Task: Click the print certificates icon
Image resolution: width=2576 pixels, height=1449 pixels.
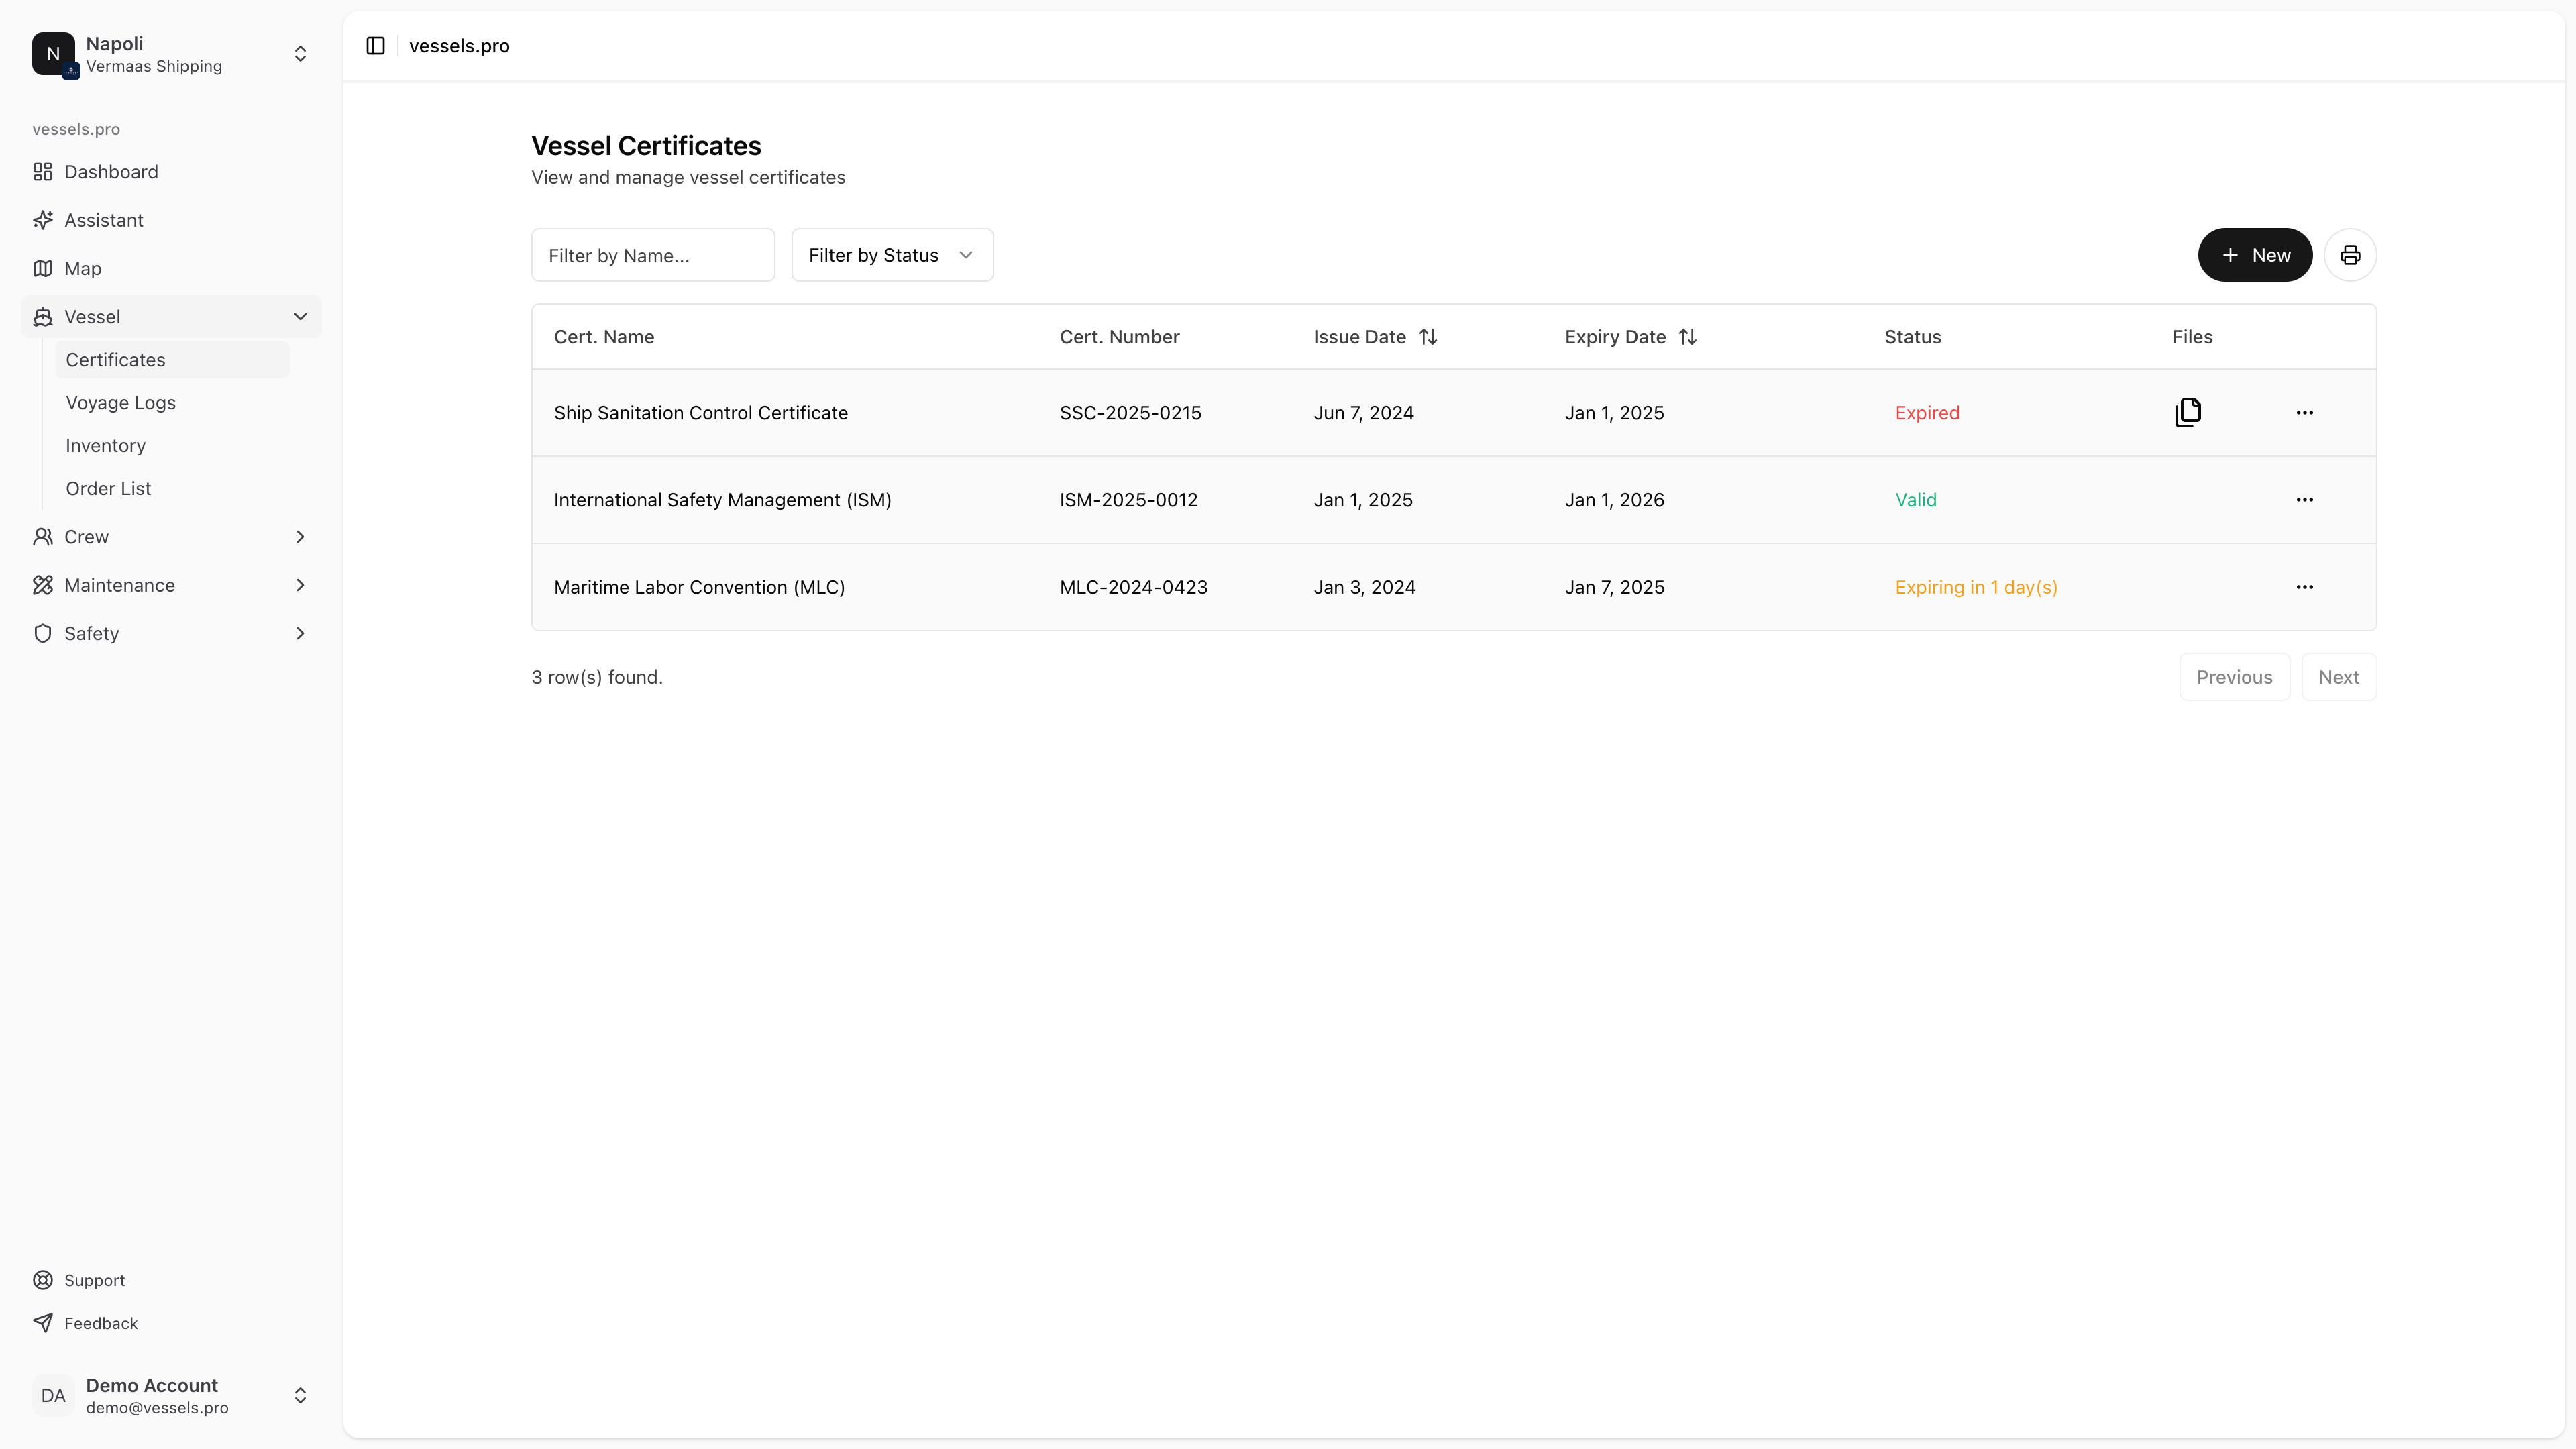Action: pos(2350,255)
